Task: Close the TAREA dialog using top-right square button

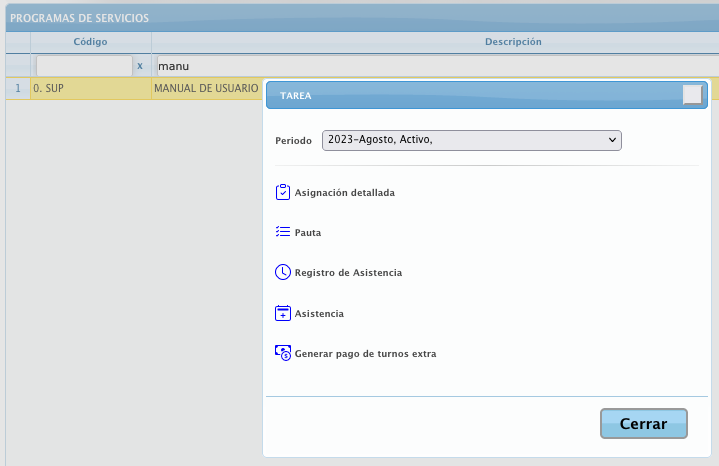Action: [x=692, y=95]
